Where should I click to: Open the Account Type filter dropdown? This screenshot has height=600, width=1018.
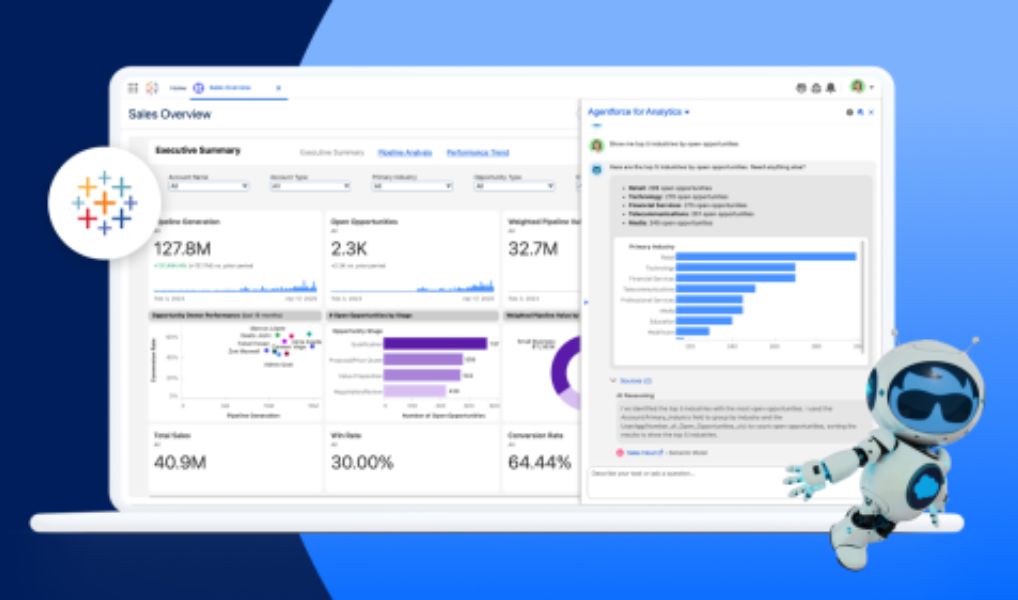310,186
